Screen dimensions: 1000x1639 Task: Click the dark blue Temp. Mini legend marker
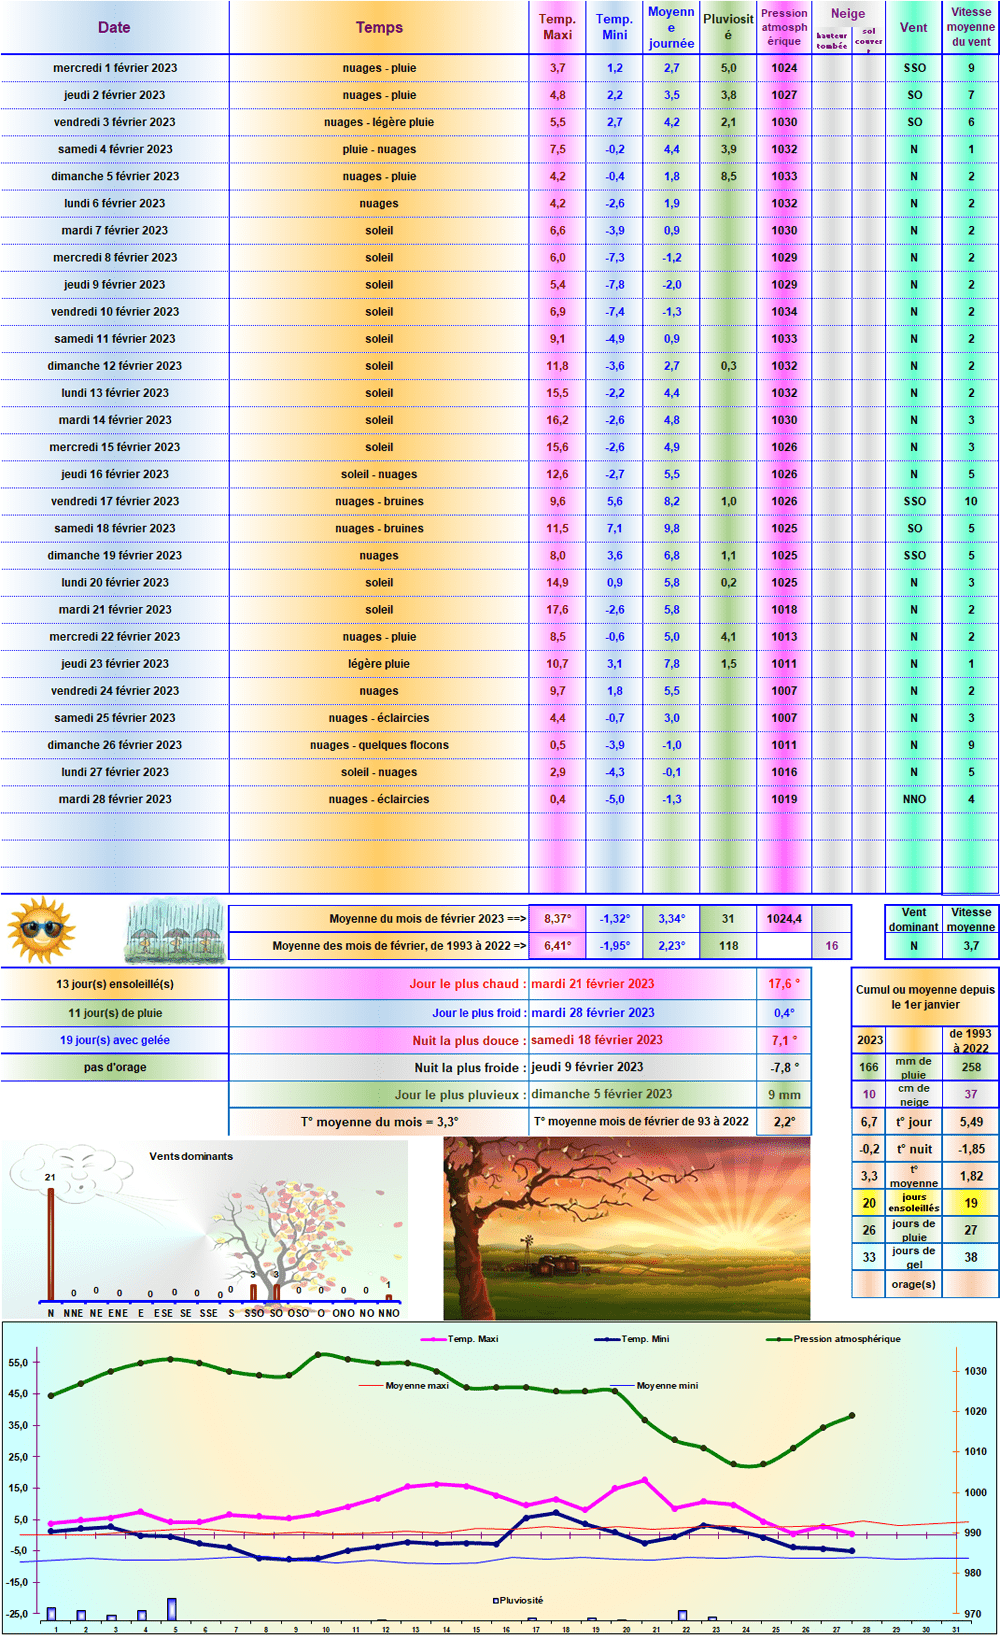pyautogui.click(x=607, y=1339)
